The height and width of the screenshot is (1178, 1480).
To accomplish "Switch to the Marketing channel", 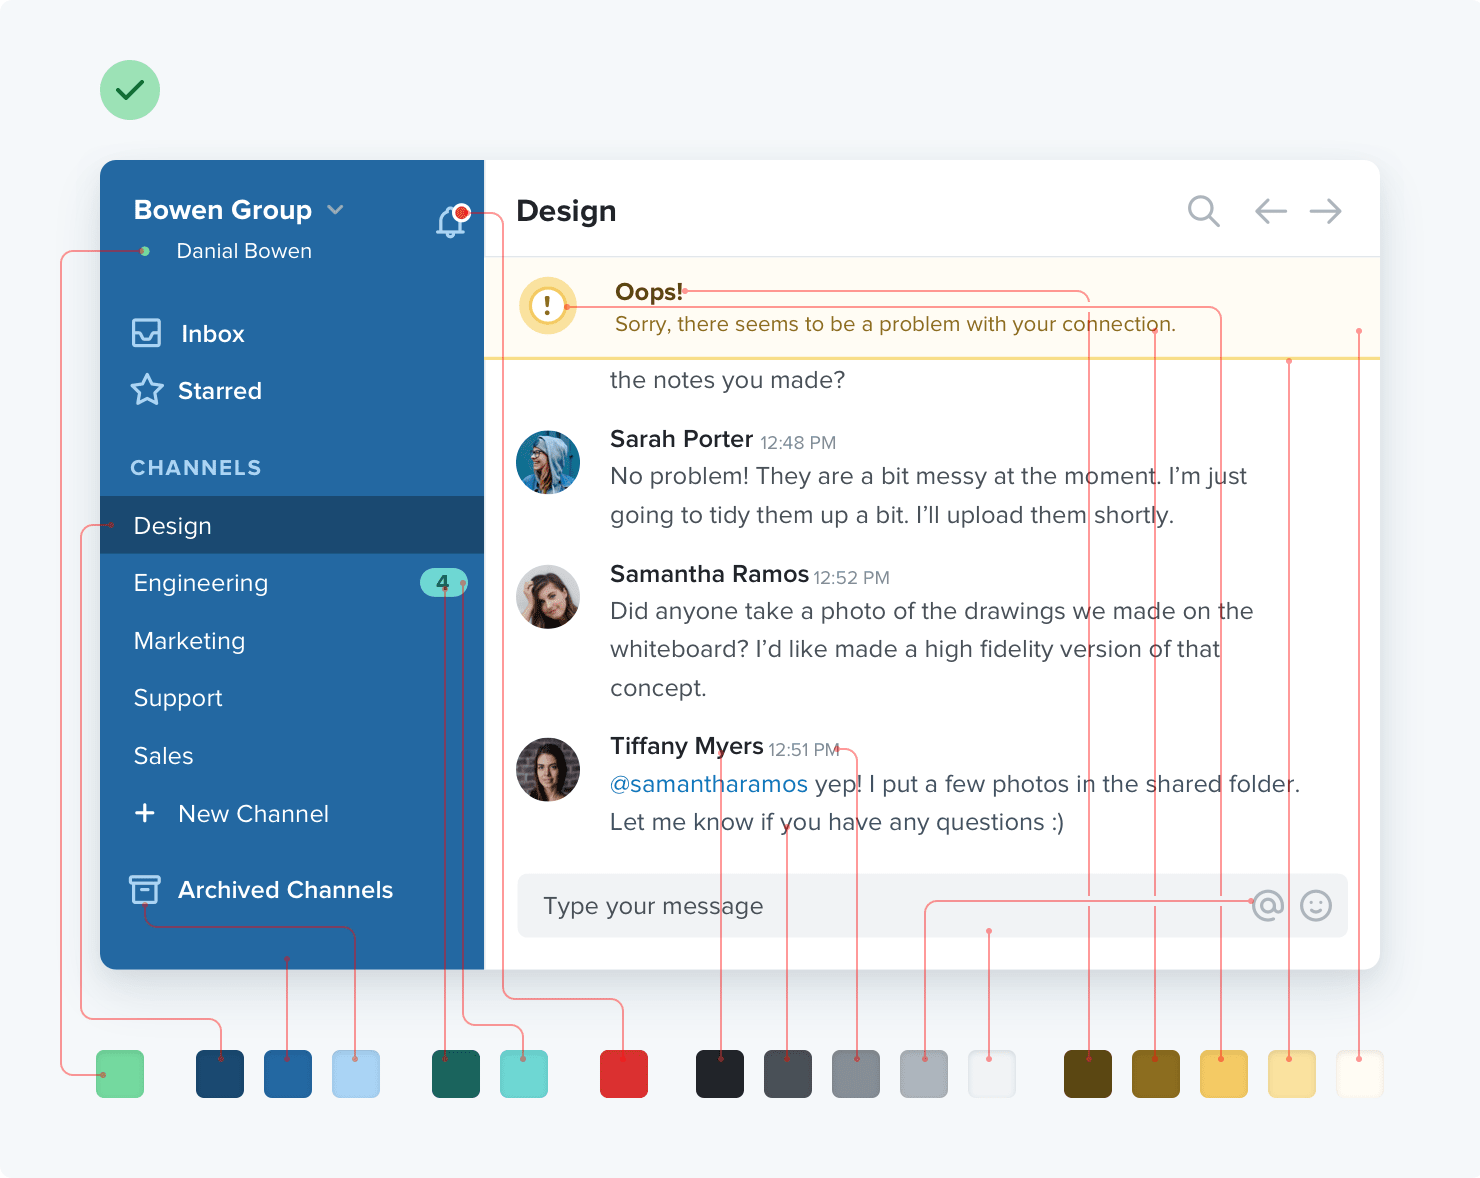I will coord(189,641).
